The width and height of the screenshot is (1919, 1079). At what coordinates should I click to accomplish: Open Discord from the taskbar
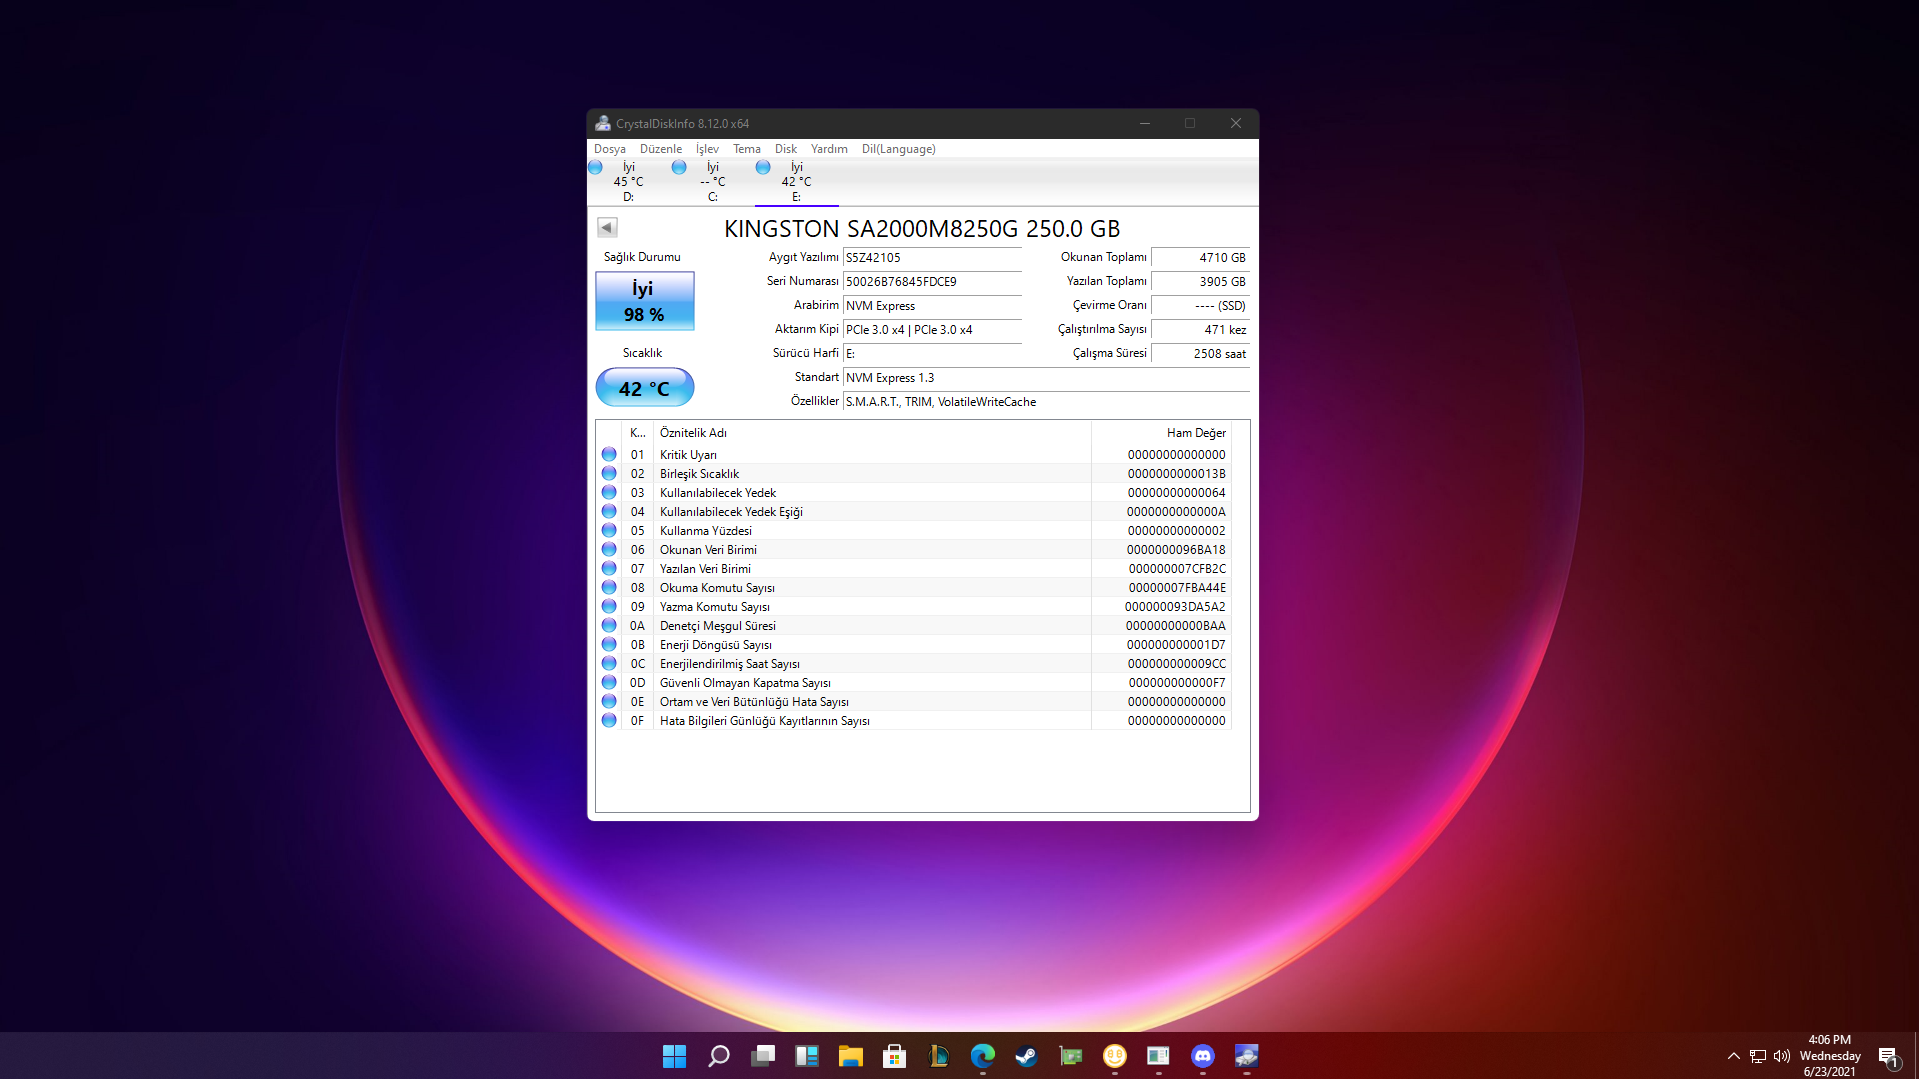(x=1202, y=1056)
